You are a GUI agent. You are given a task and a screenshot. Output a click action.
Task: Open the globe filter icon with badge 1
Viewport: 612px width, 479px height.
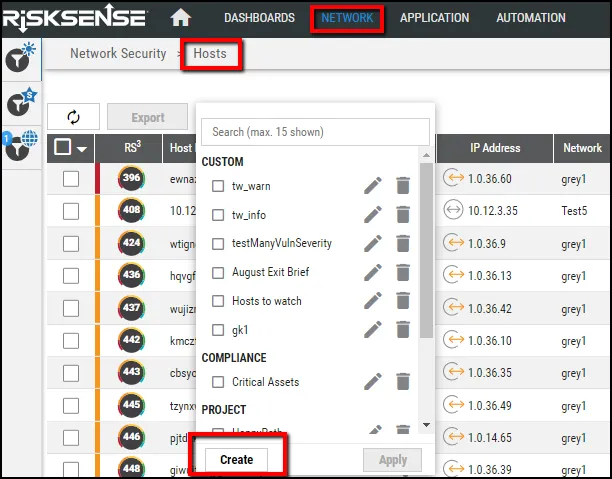coord(20,145)
